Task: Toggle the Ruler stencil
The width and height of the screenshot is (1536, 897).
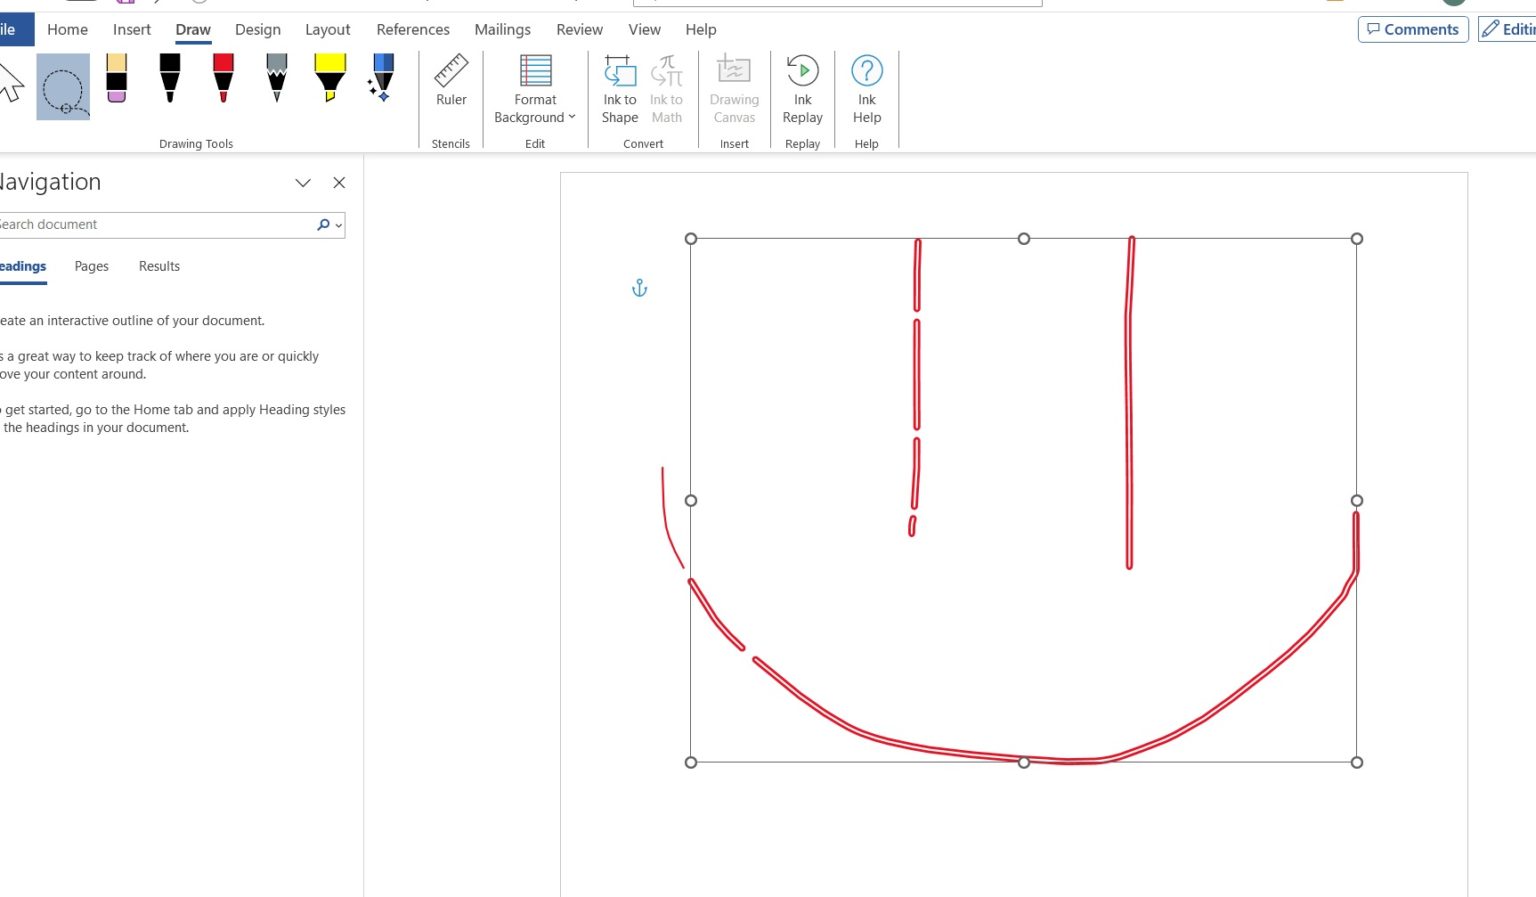Action: tap(450, 90)
